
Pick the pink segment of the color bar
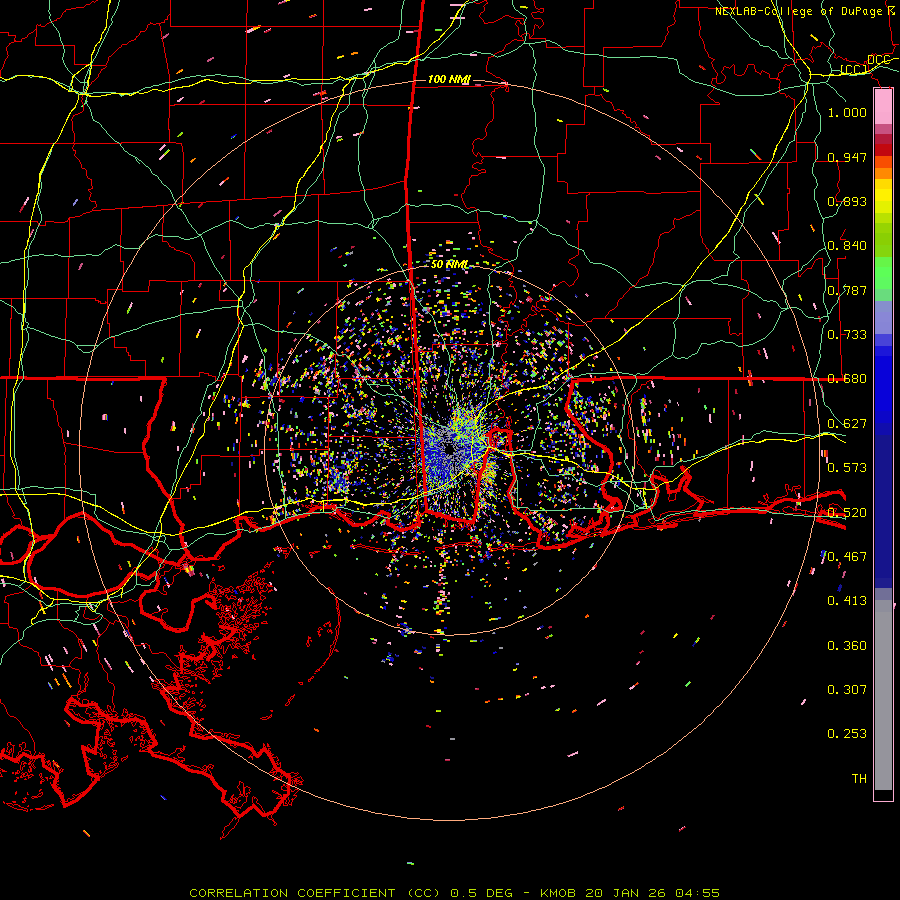point(883,107)
